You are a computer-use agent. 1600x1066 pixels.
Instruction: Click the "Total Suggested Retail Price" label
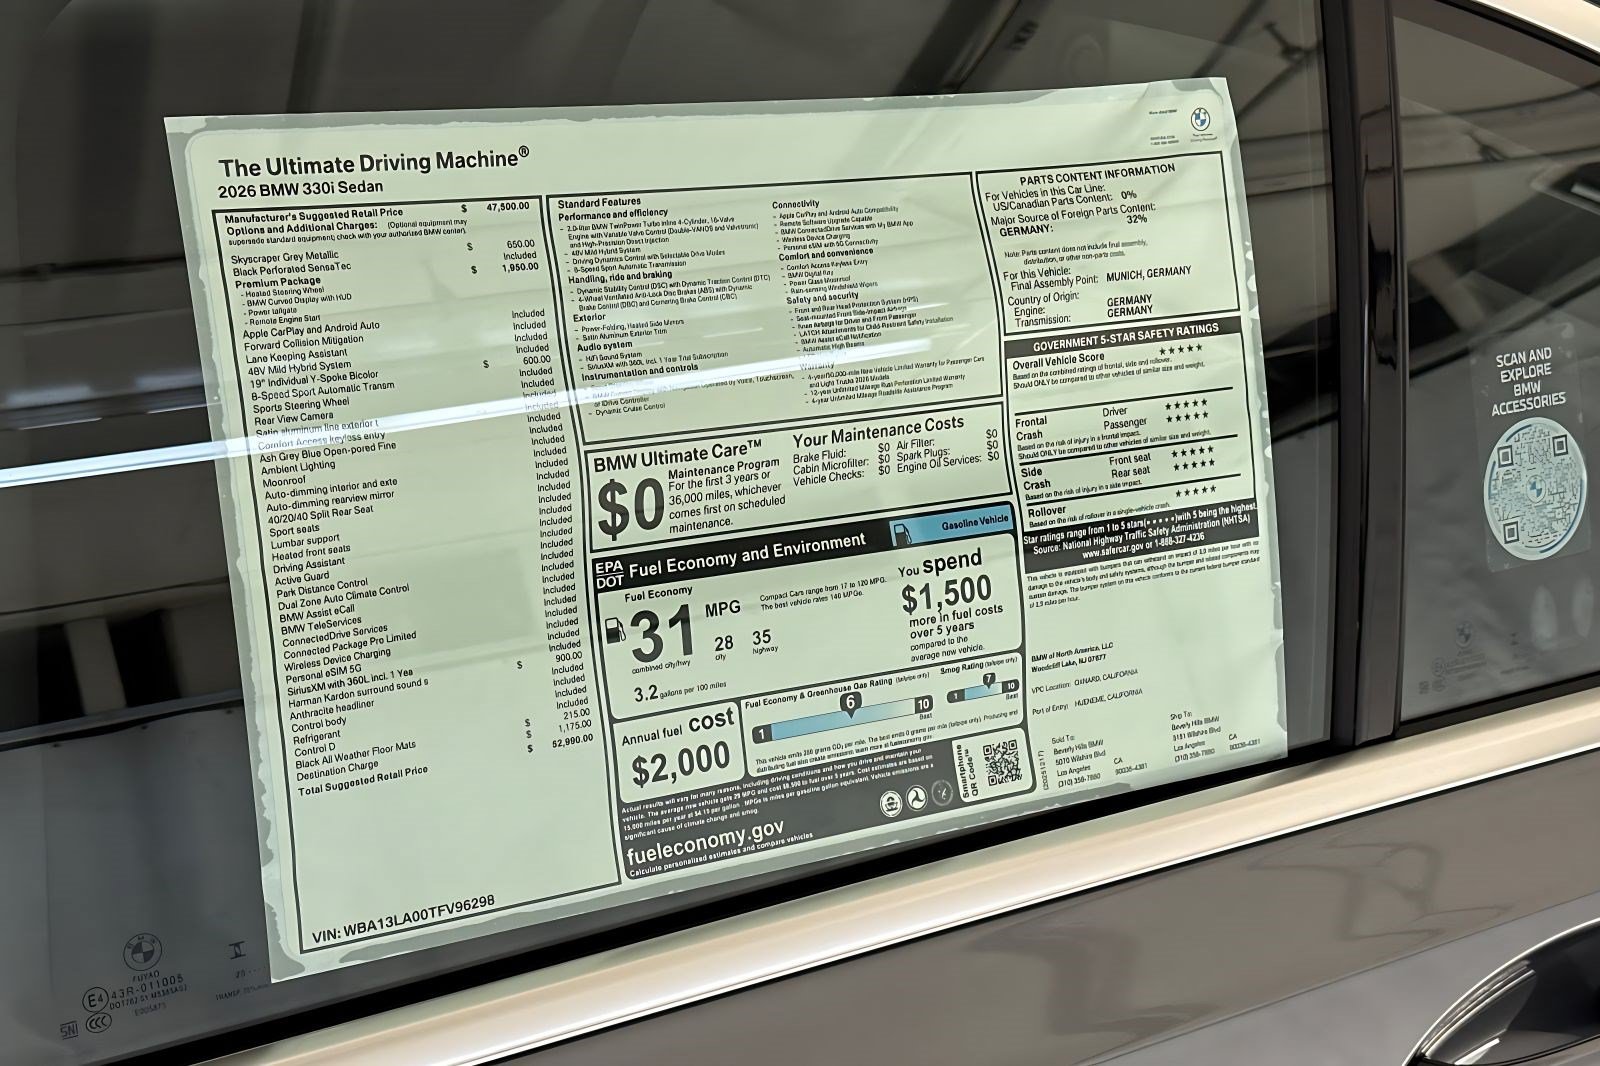tap(362, 780)
